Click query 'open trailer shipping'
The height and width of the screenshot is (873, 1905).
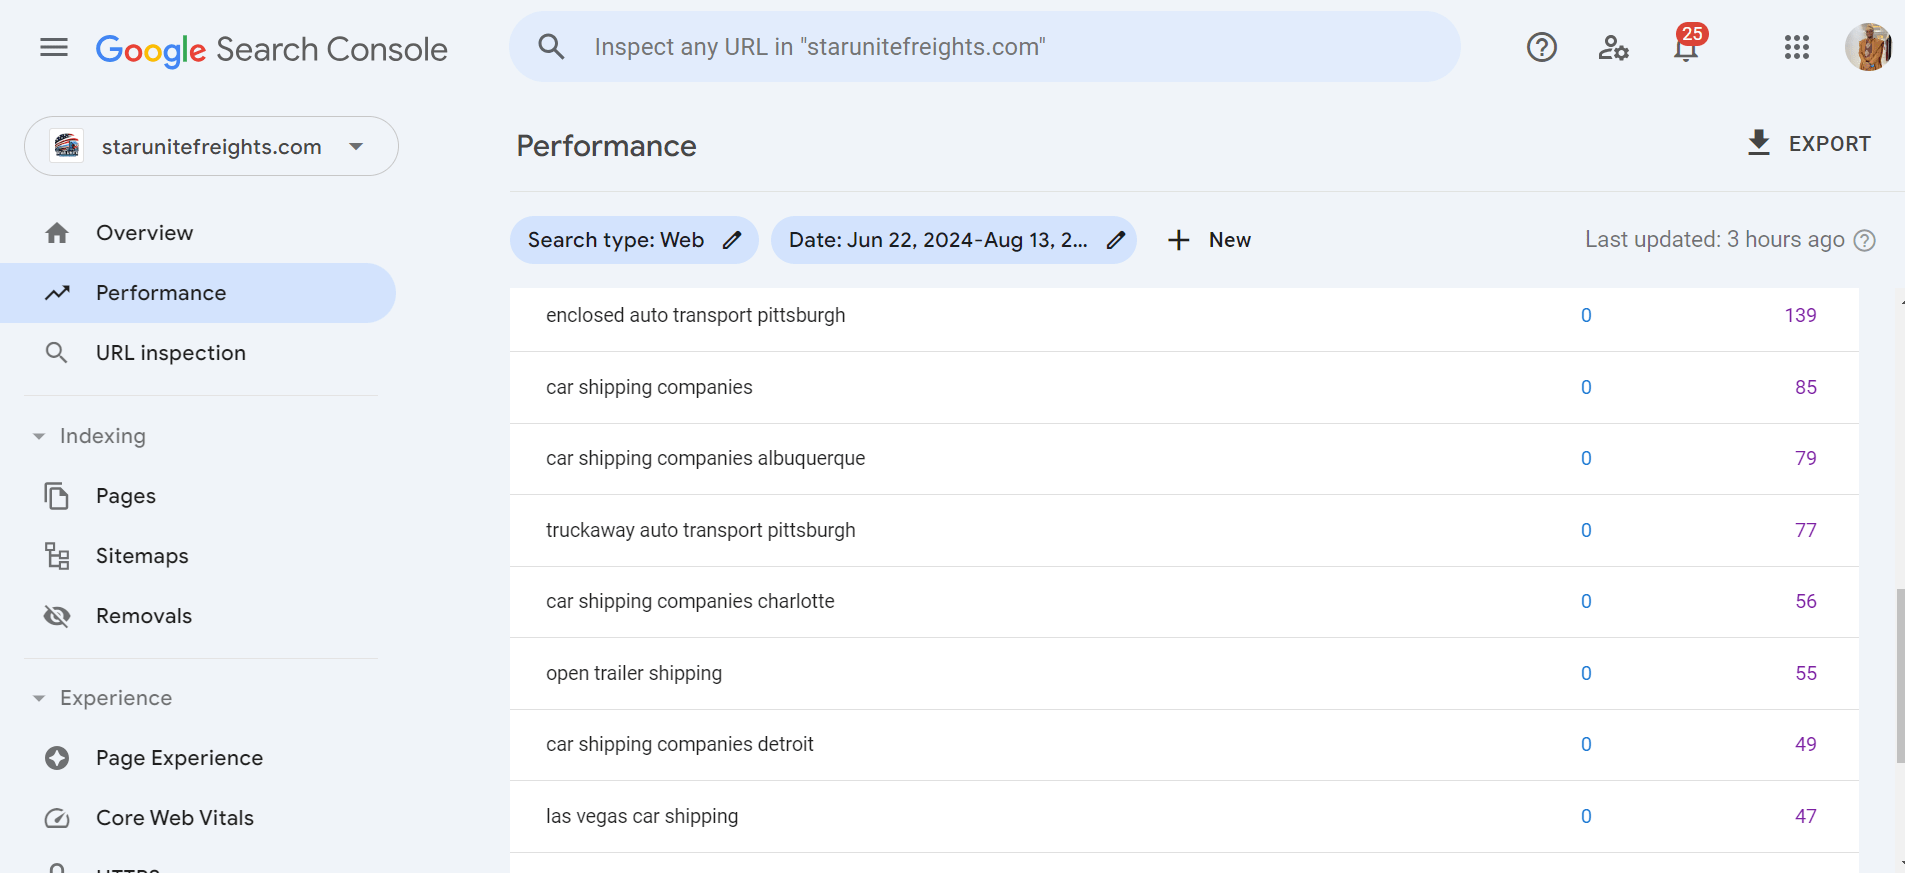pyautogui.click(x=634, y=673)
